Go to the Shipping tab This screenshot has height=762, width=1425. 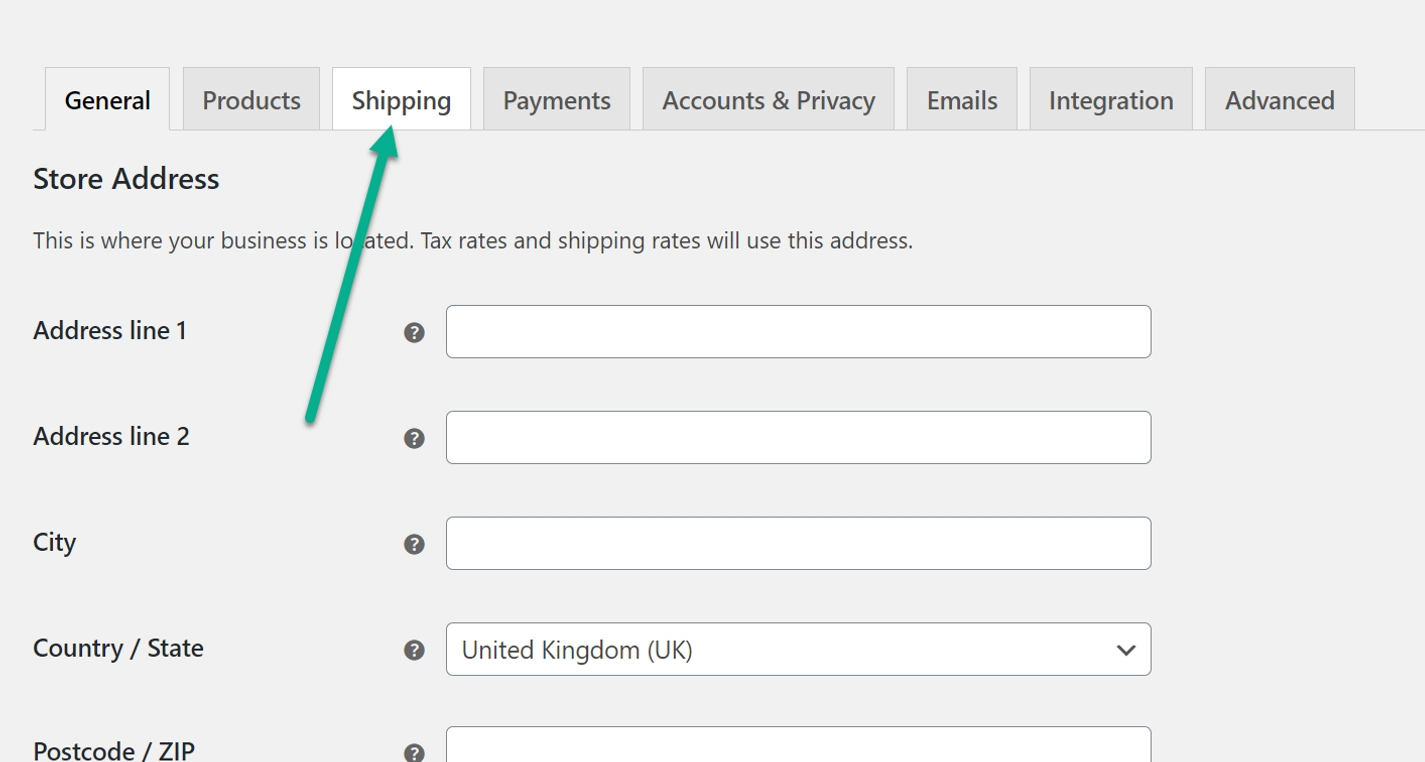[x=401, y=100]
